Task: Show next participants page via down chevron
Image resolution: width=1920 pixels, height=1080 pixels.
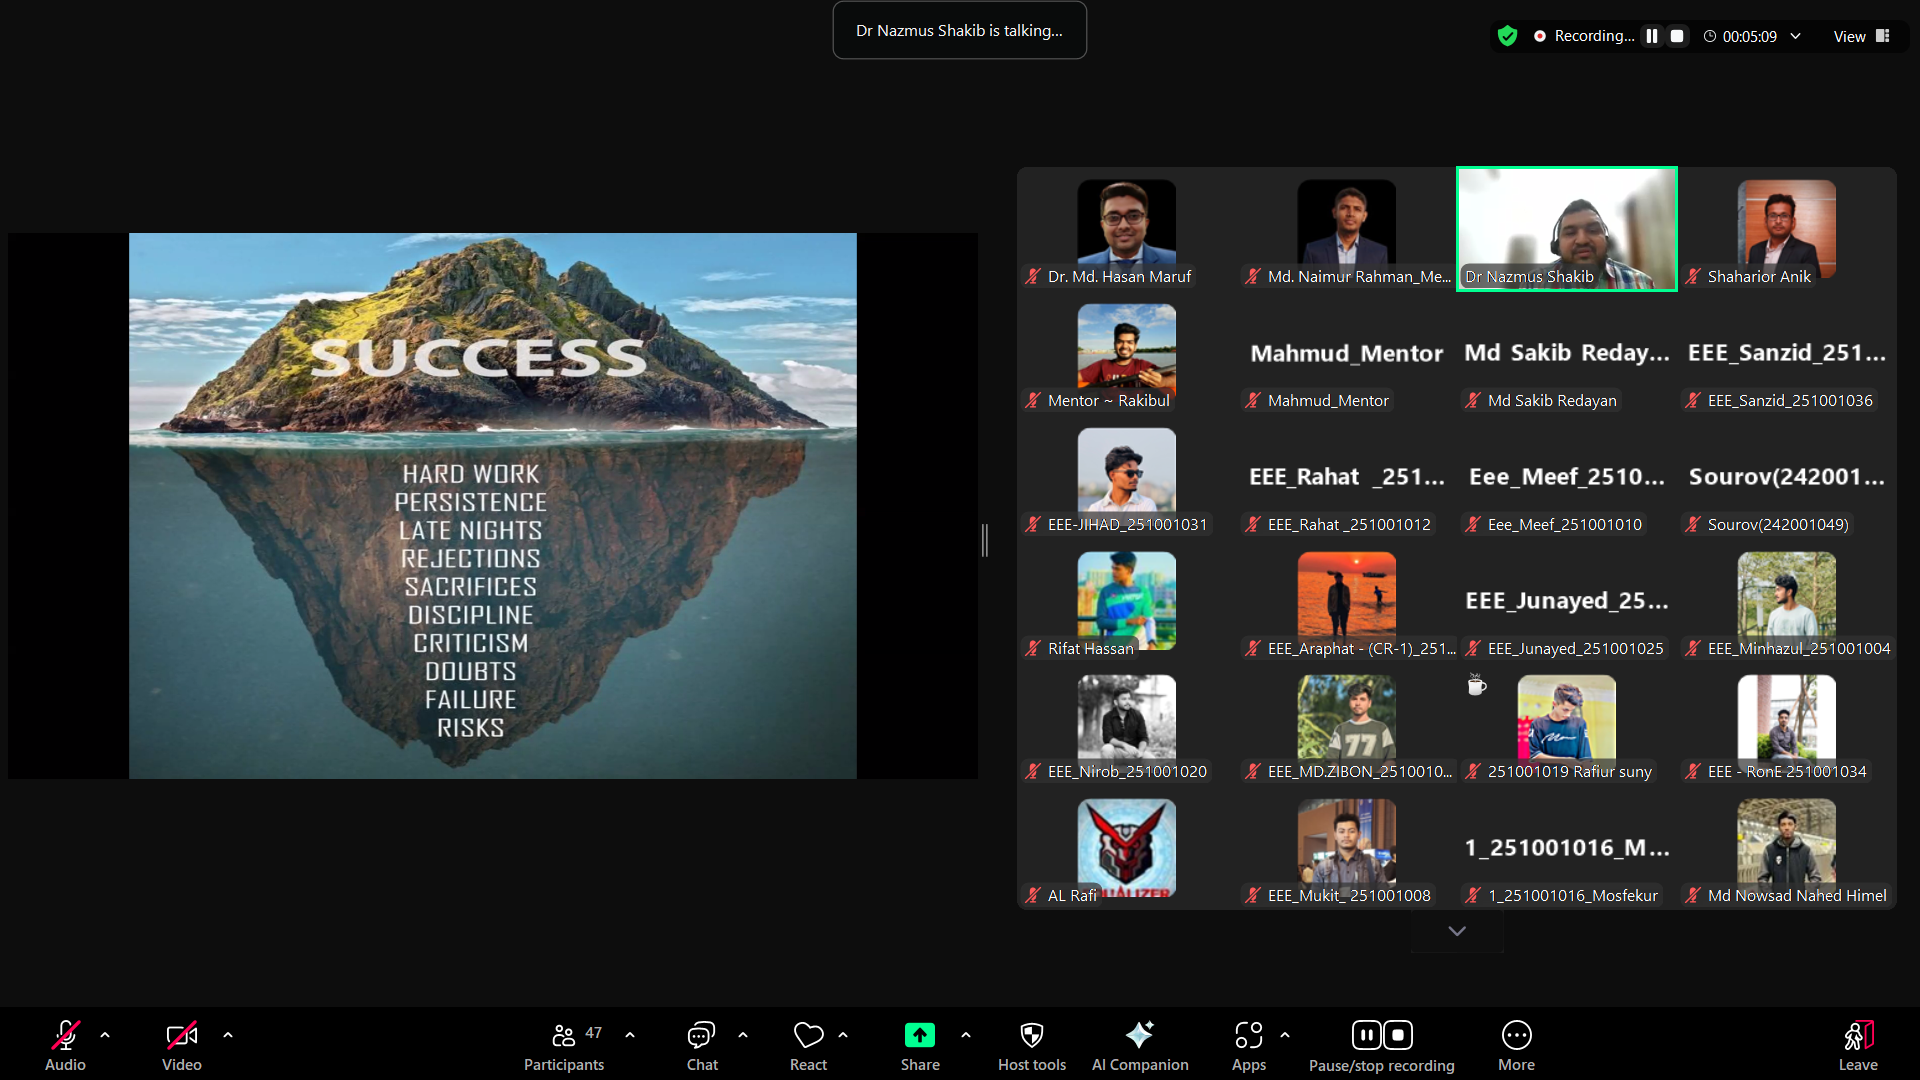Action: 1456,931
